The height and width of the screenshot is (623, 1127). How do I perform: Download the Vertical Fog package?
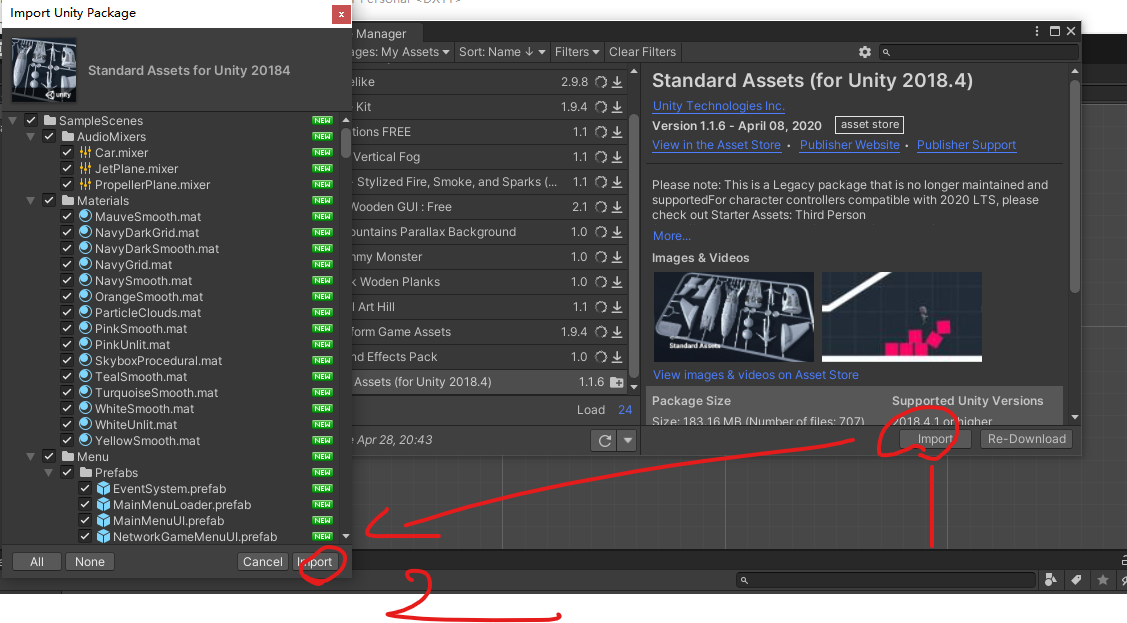(x=617, y=157)
